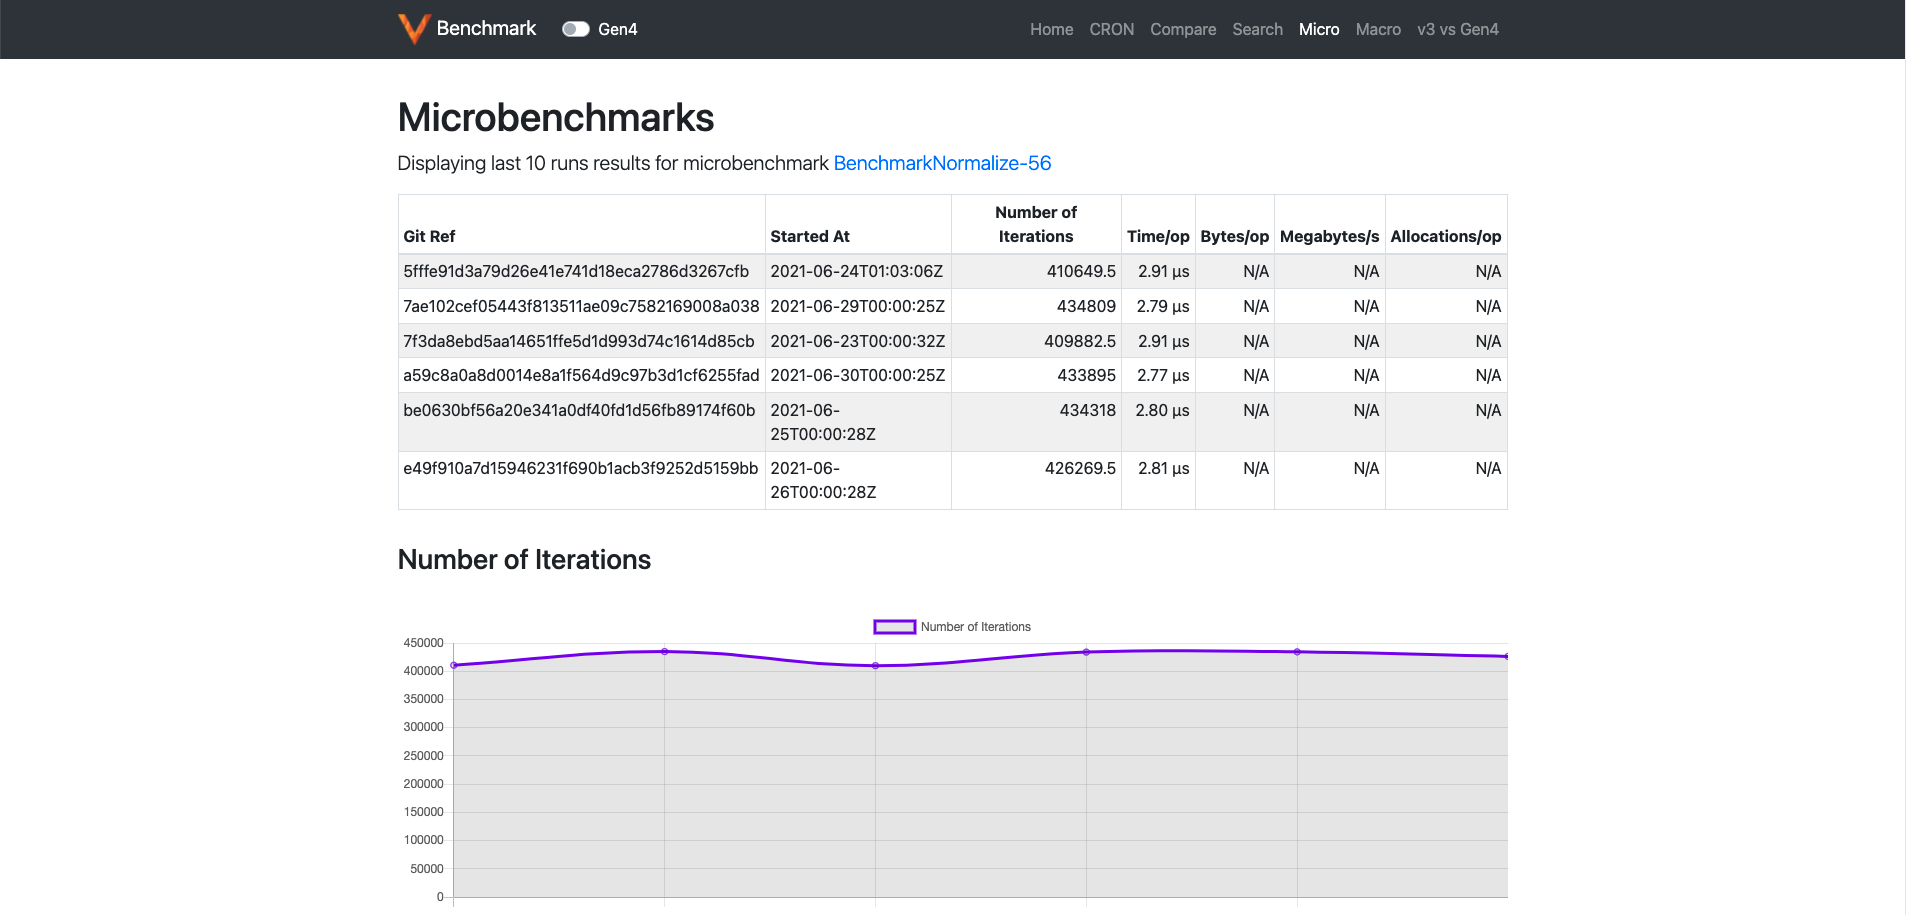Screen dimensions: 1906x915
Task: Go to the Compare page
Action: click(x=1183, y=29)
